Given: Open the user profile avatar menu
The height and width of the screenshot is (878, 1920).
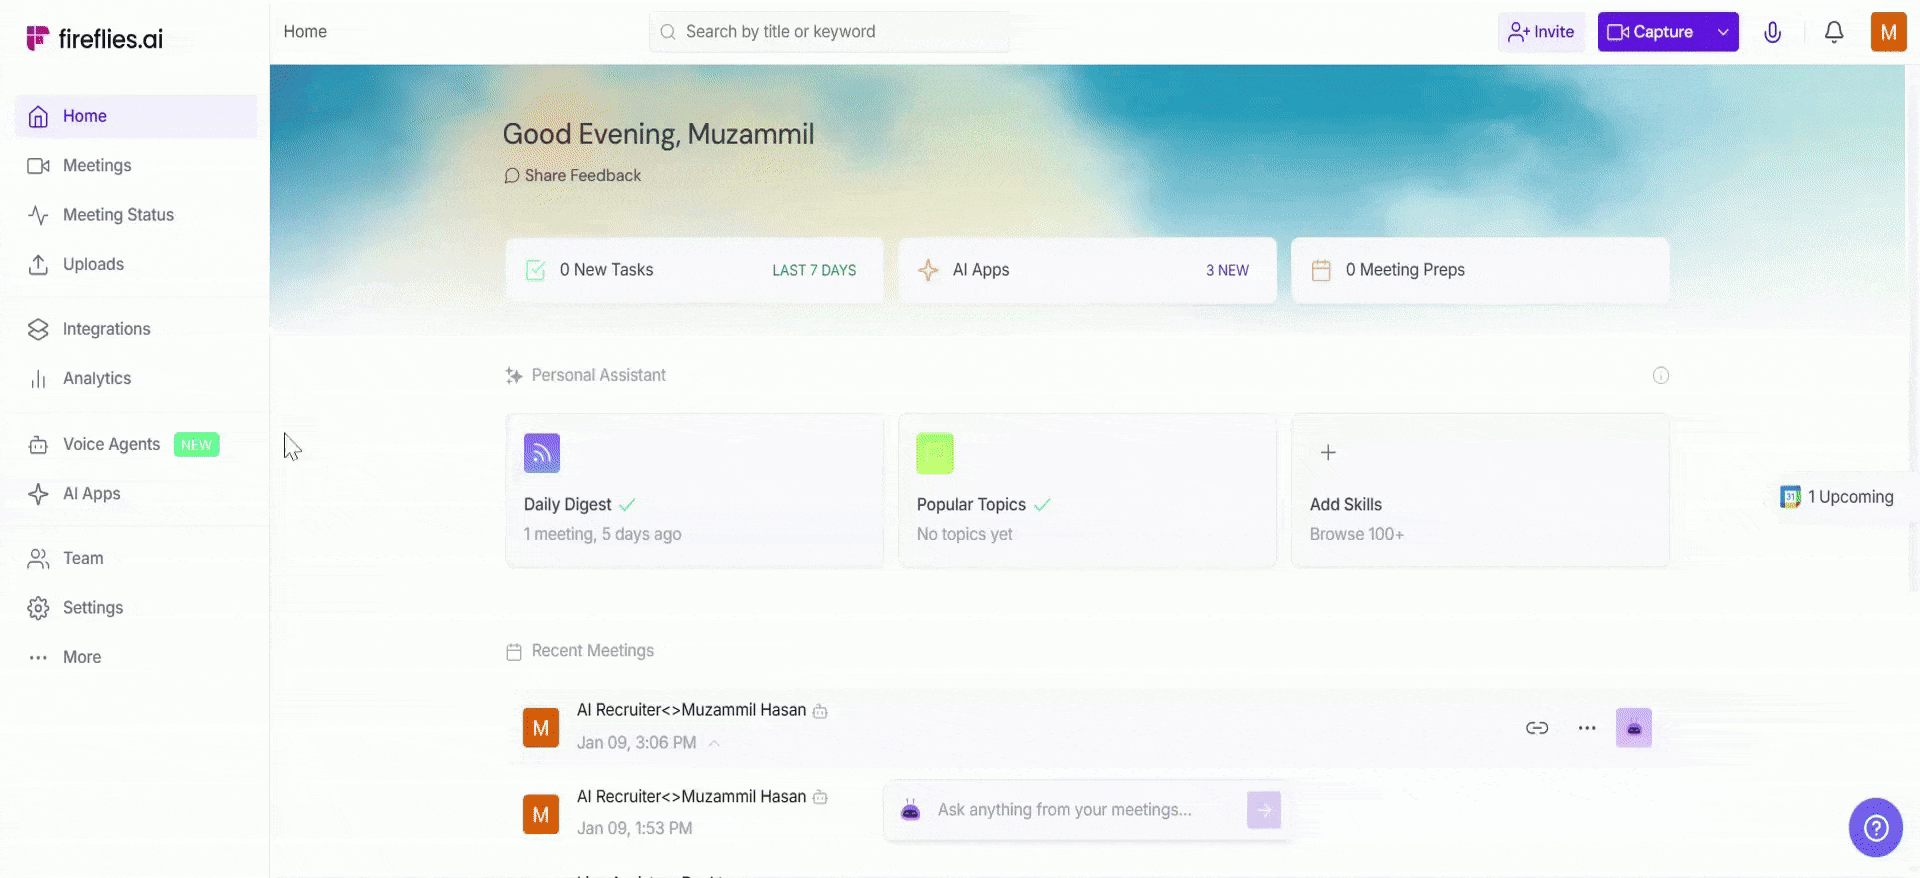Looking at the screenshot, I should (1887, 32).
